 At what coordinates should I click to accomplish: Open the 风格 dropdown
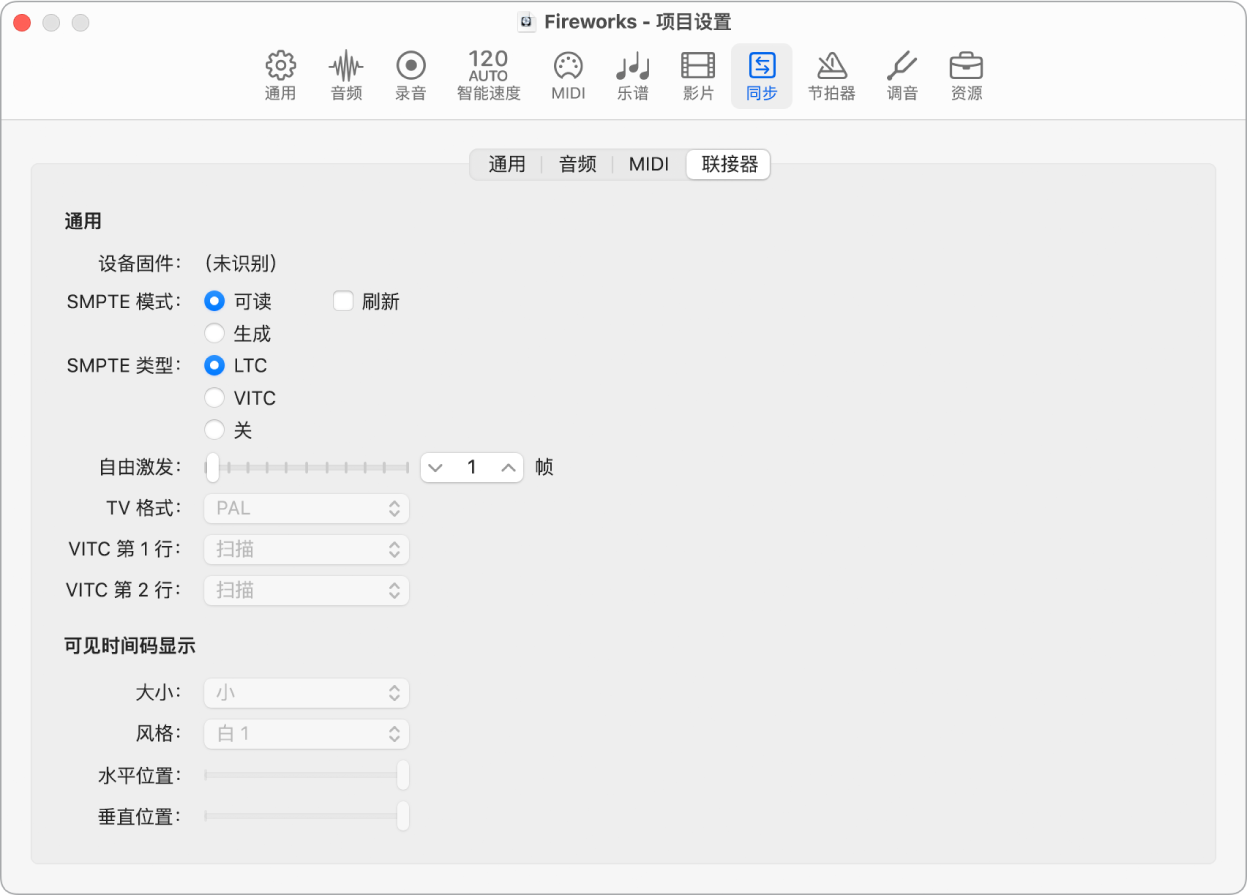(x=306, y=734)
